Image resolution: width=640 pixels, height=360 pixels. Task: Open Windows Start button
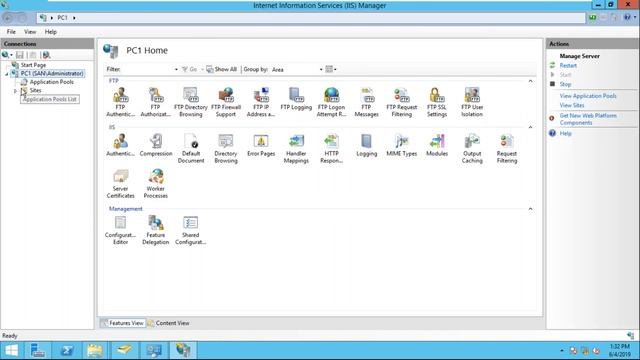(x=11, y=350)
